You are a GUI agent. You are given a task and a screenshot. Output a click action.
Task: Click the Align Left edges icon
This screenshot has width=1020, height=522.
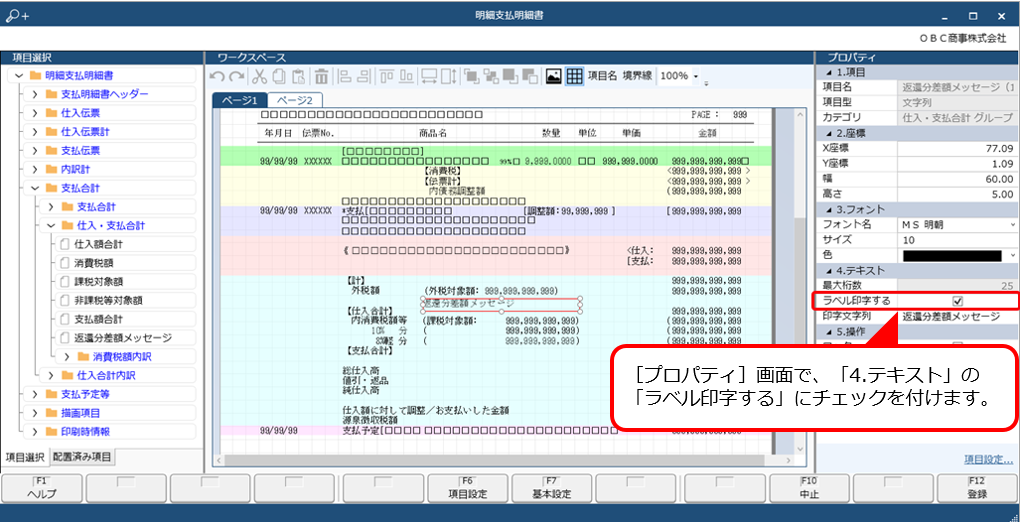(345, 76)
